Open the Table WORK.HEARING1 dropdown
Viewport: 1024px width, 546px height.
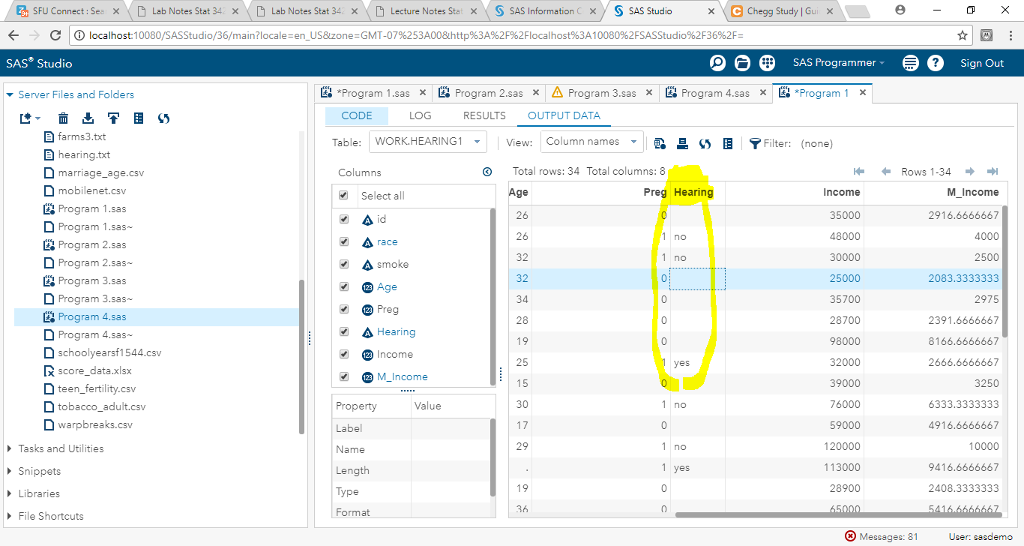[428, 142]
